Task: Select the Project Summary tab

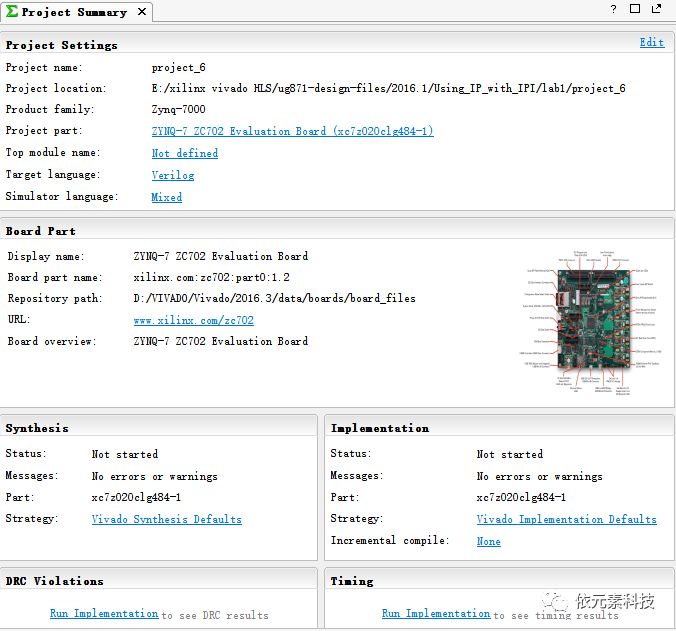Action: tap(75, 12)
